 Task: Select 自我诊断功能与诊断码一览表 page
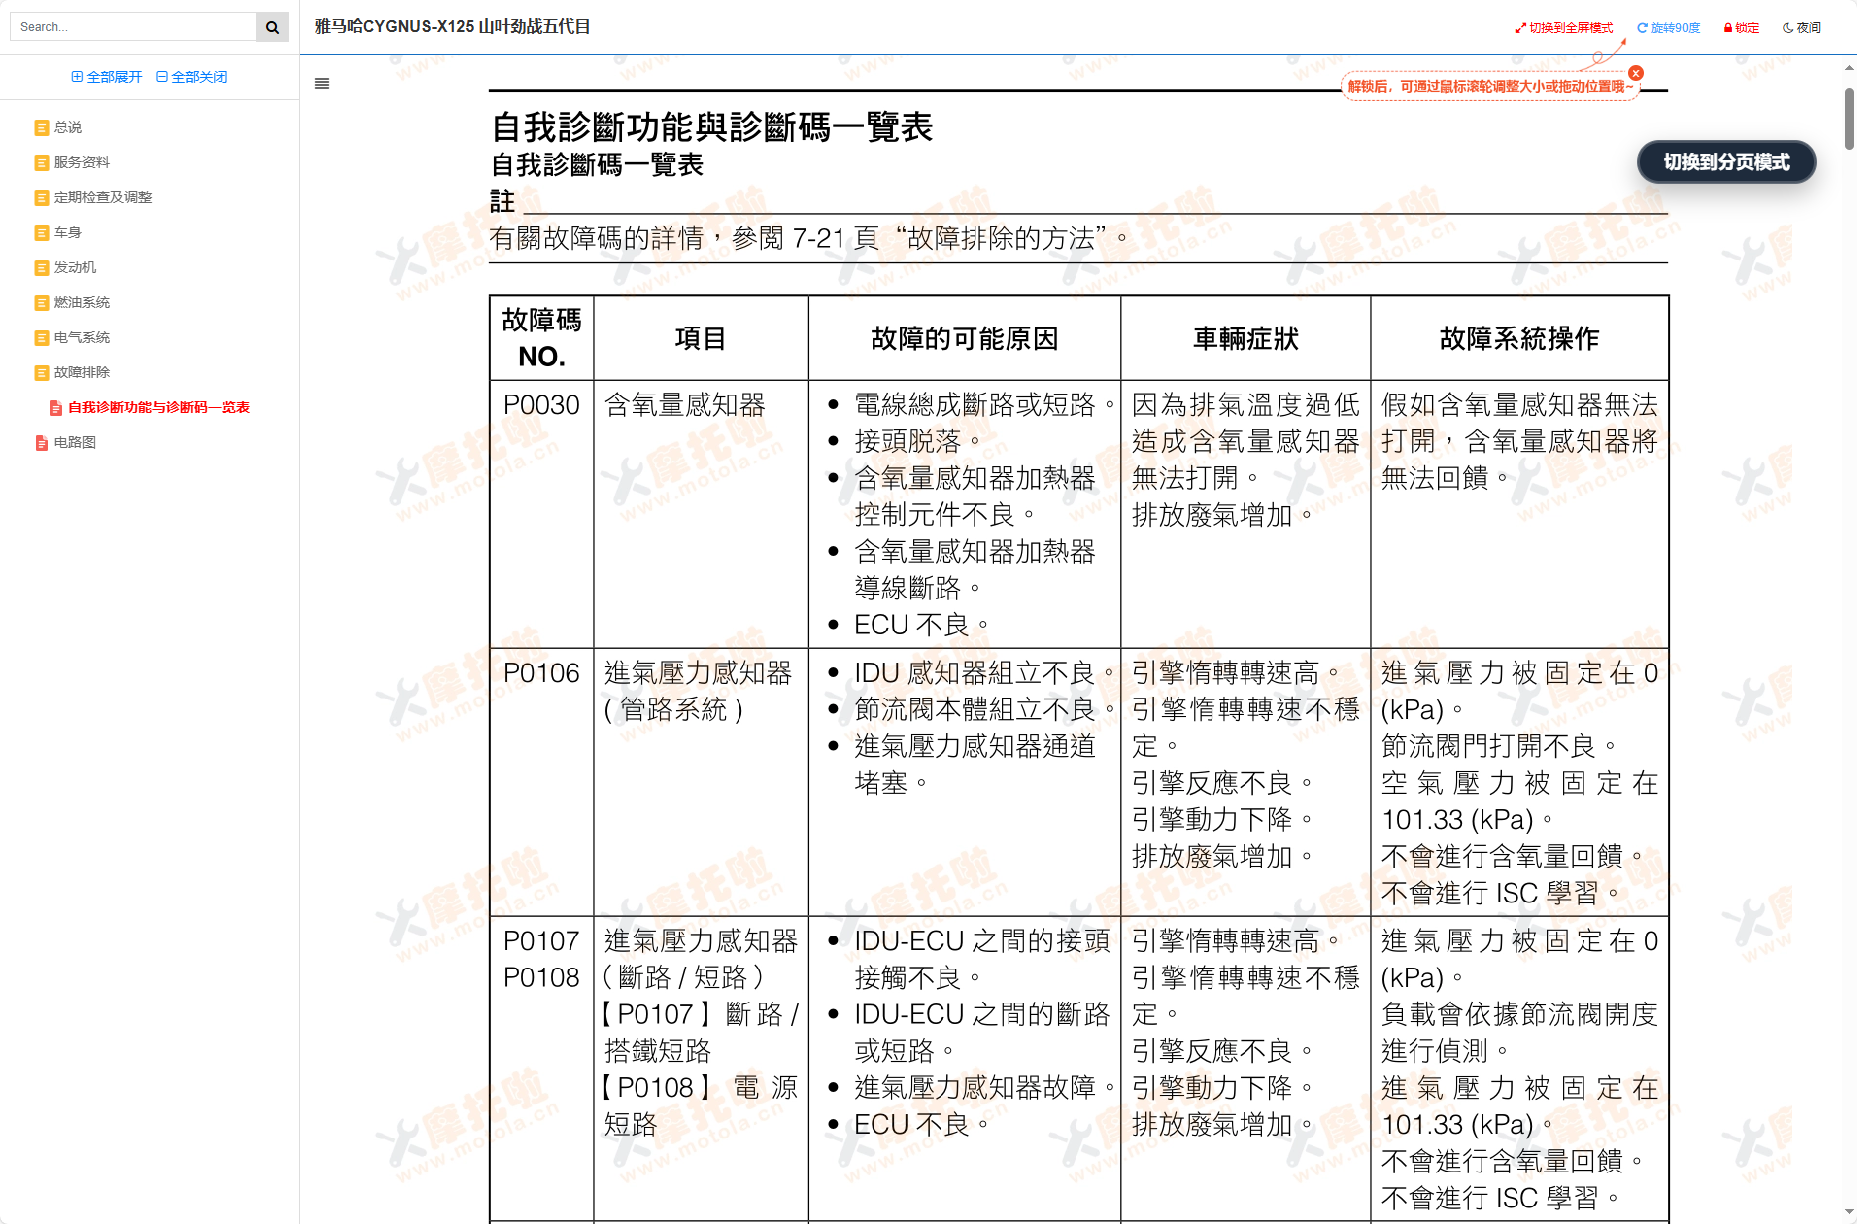159,407
